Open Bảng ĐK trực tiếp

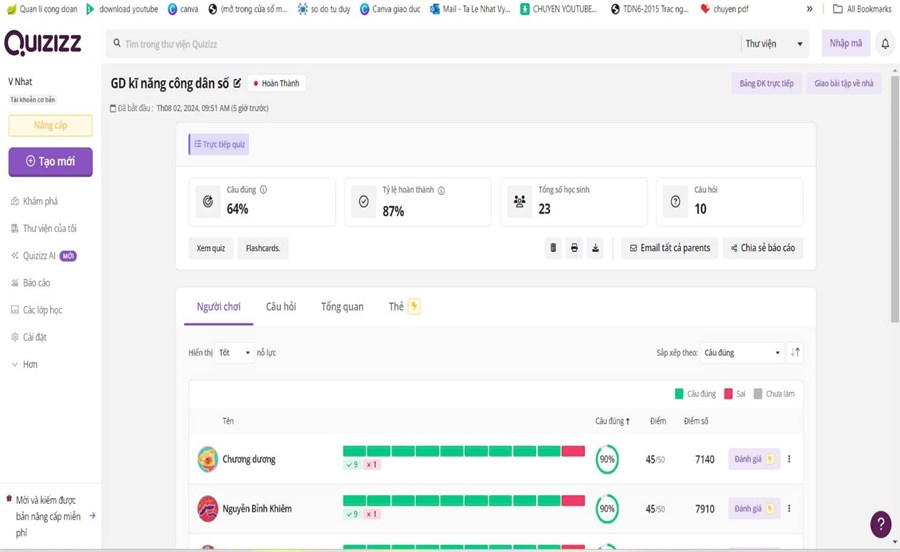pyautogui.click(x=766, y=83)
